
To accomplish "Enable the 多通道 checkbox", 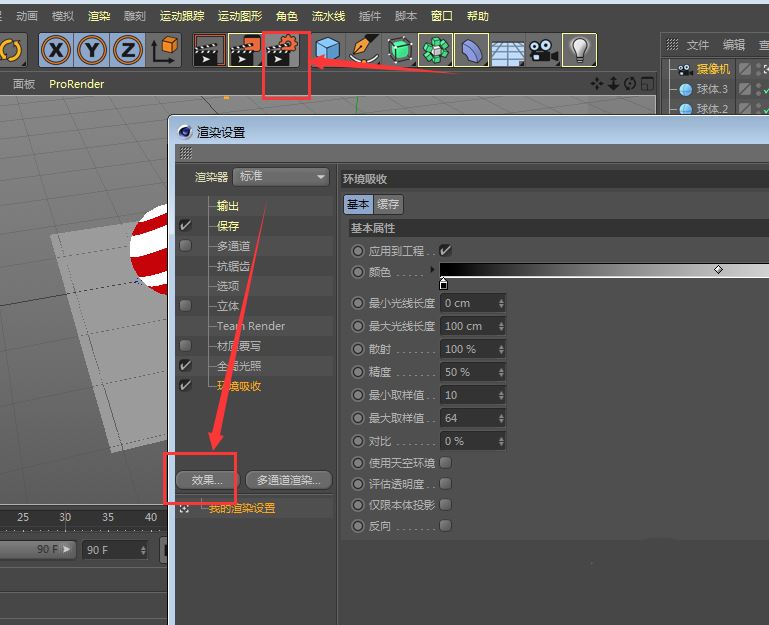I will 186,246.
